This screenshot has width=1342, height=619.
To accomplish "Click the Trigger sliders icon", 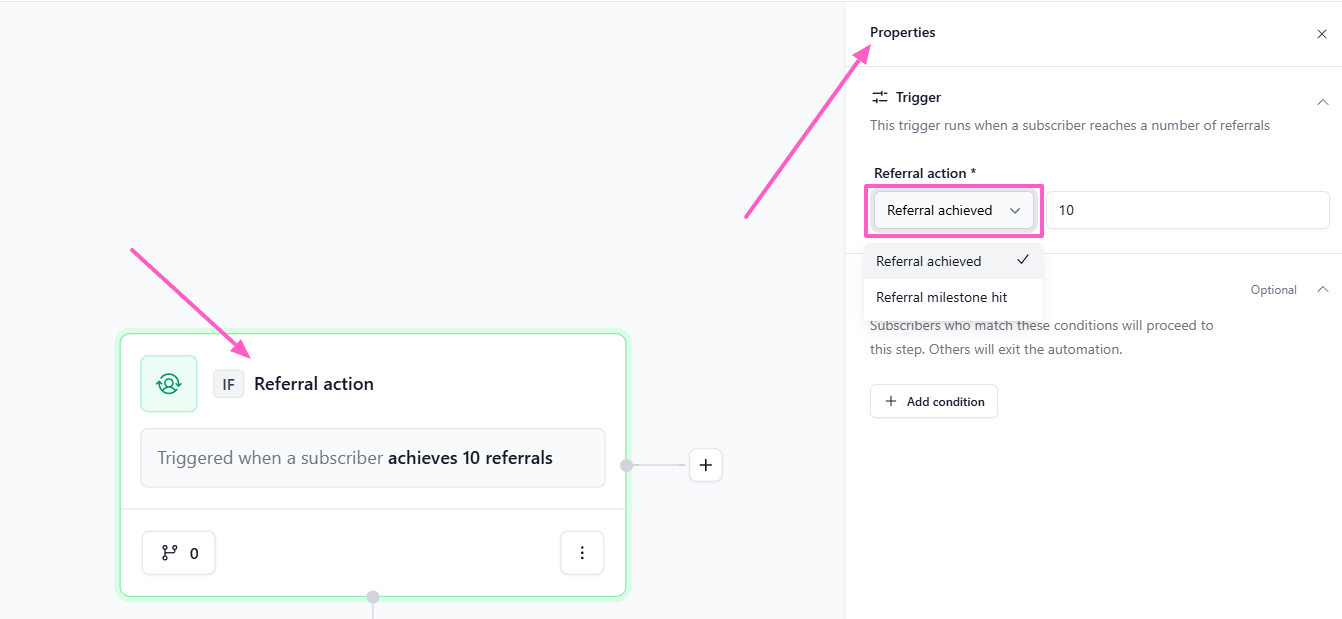I will 880,97.
